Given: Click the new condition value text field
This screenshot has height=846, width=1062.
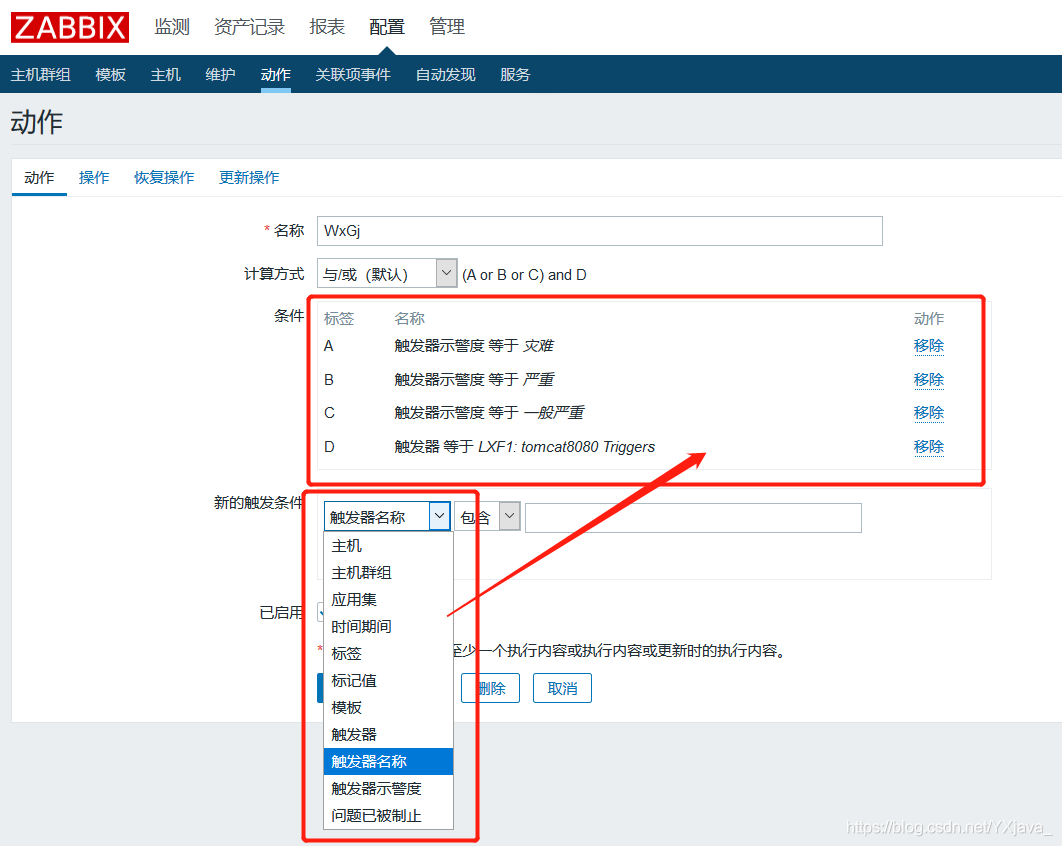Looking at the screenshot, I should [693, 518].
